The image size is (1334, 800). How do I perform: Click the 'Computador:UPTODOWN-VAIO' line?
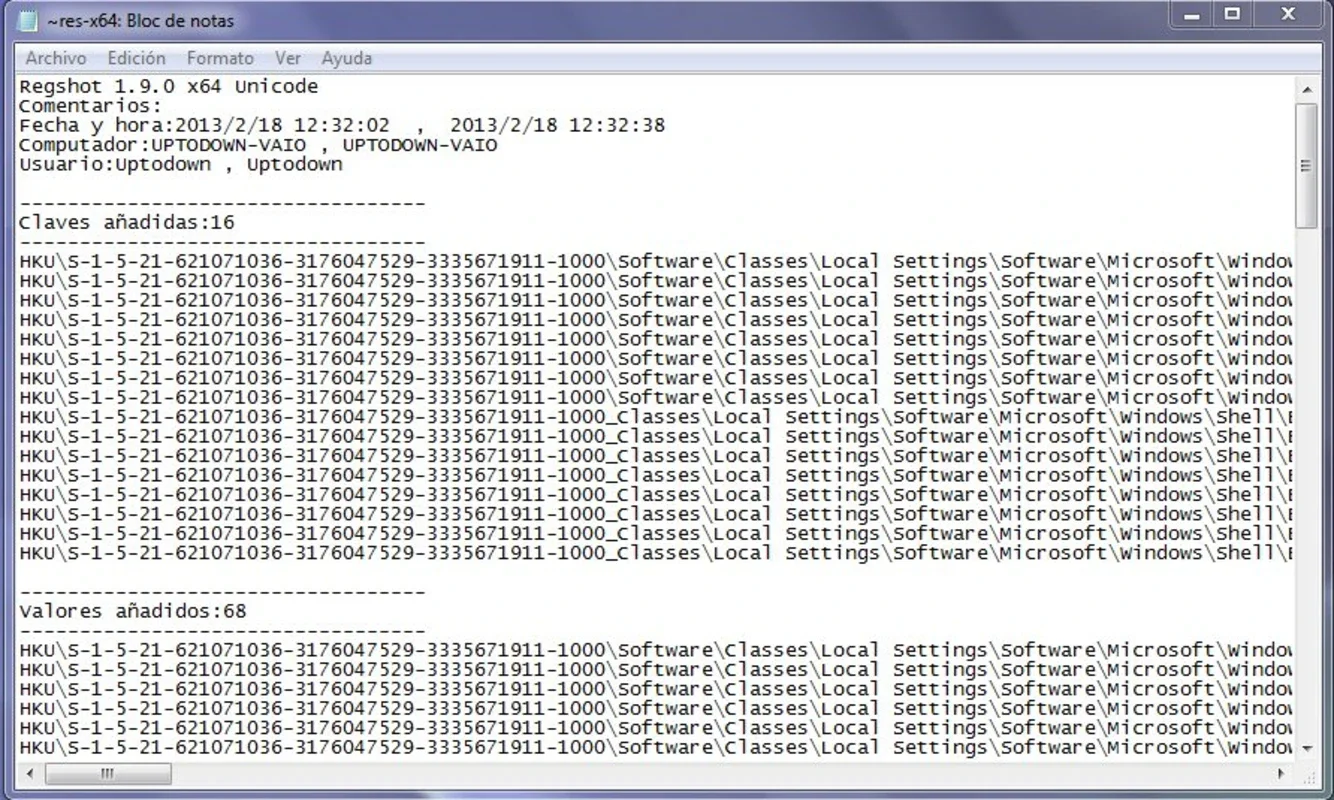click(258, 145)
